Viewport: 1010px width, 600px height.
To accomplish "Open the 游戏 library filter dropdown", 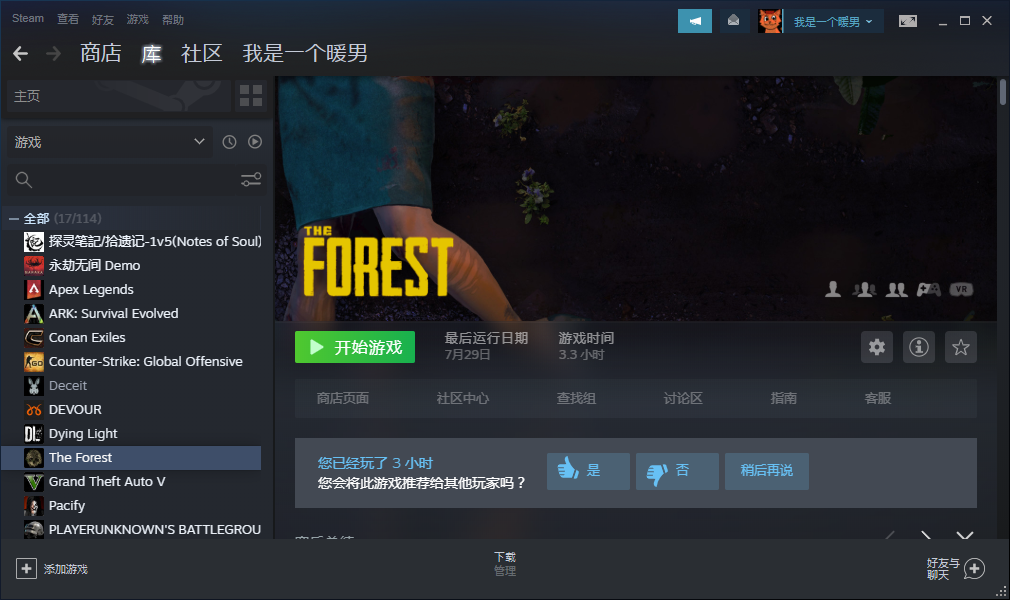I will (110, 142).
